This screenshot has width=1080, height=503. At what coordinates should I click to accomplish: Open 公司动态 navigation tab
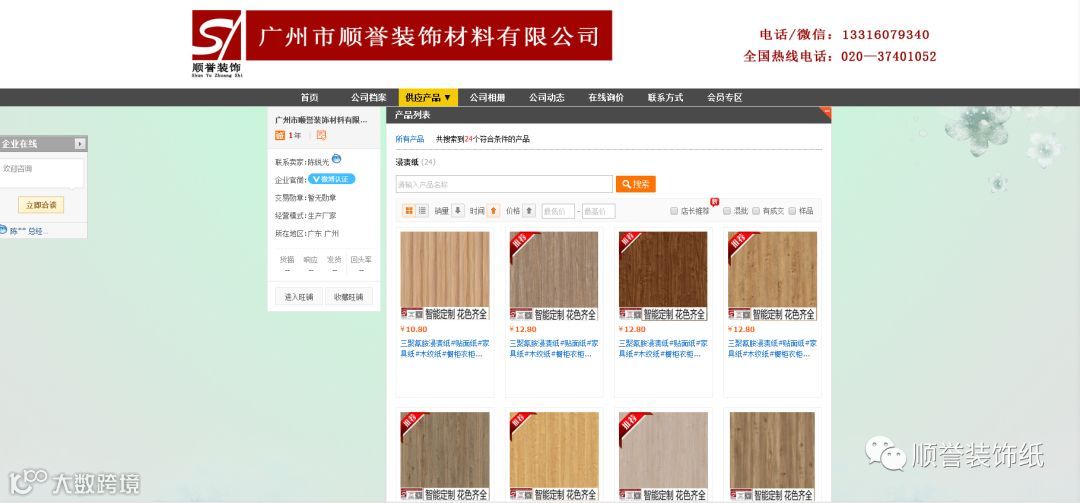click(x=546, y=98)
